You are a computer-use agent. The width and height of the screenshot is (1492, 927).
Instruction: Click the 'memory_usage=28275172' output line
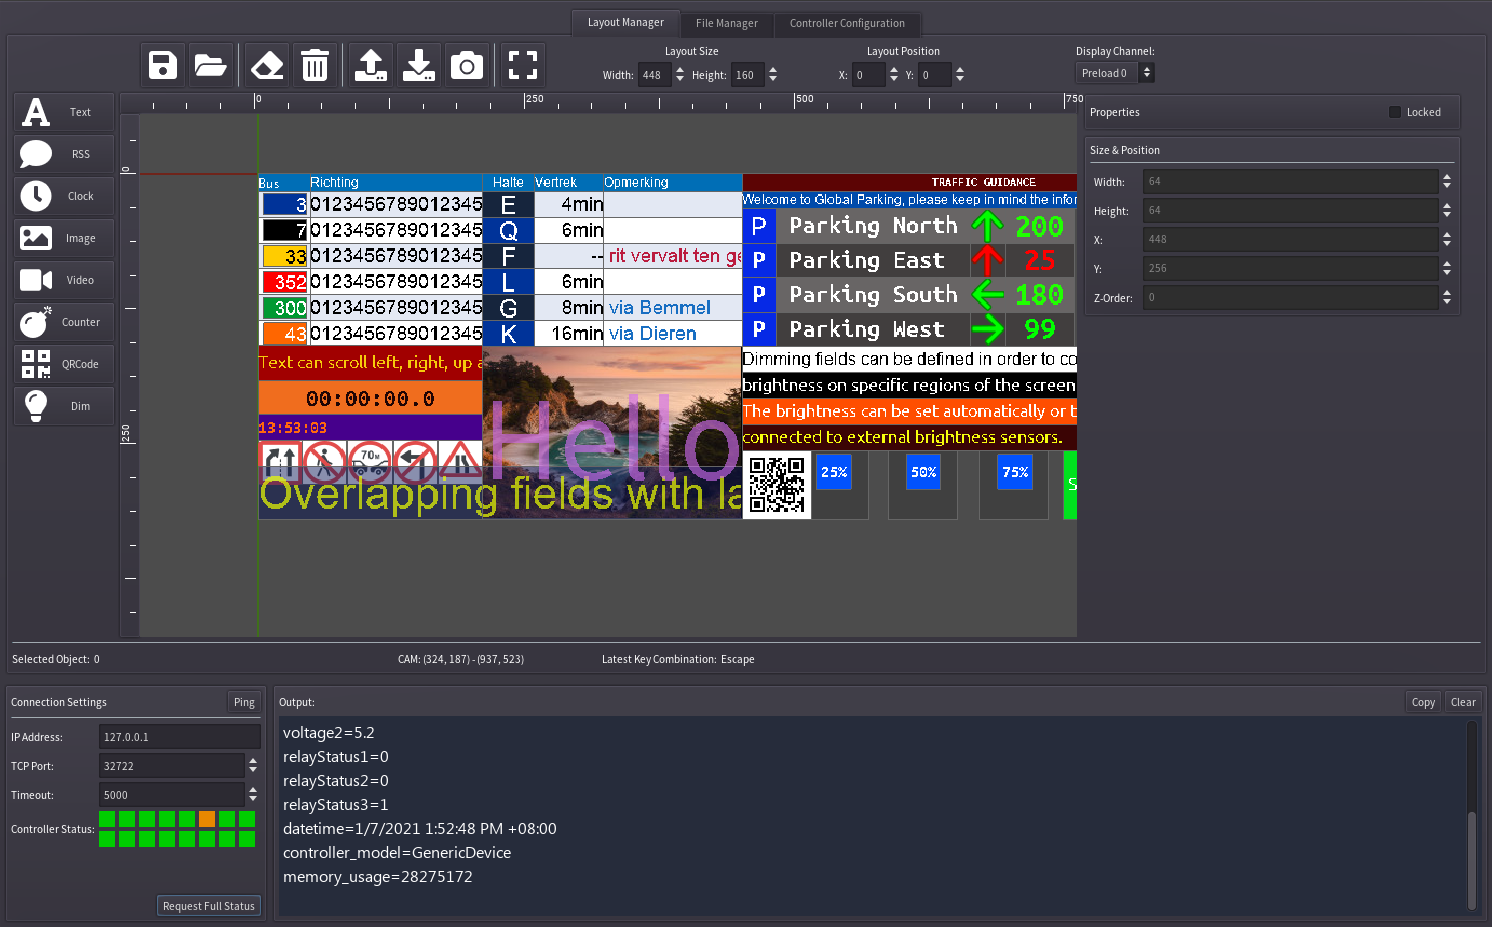(378, 877)
